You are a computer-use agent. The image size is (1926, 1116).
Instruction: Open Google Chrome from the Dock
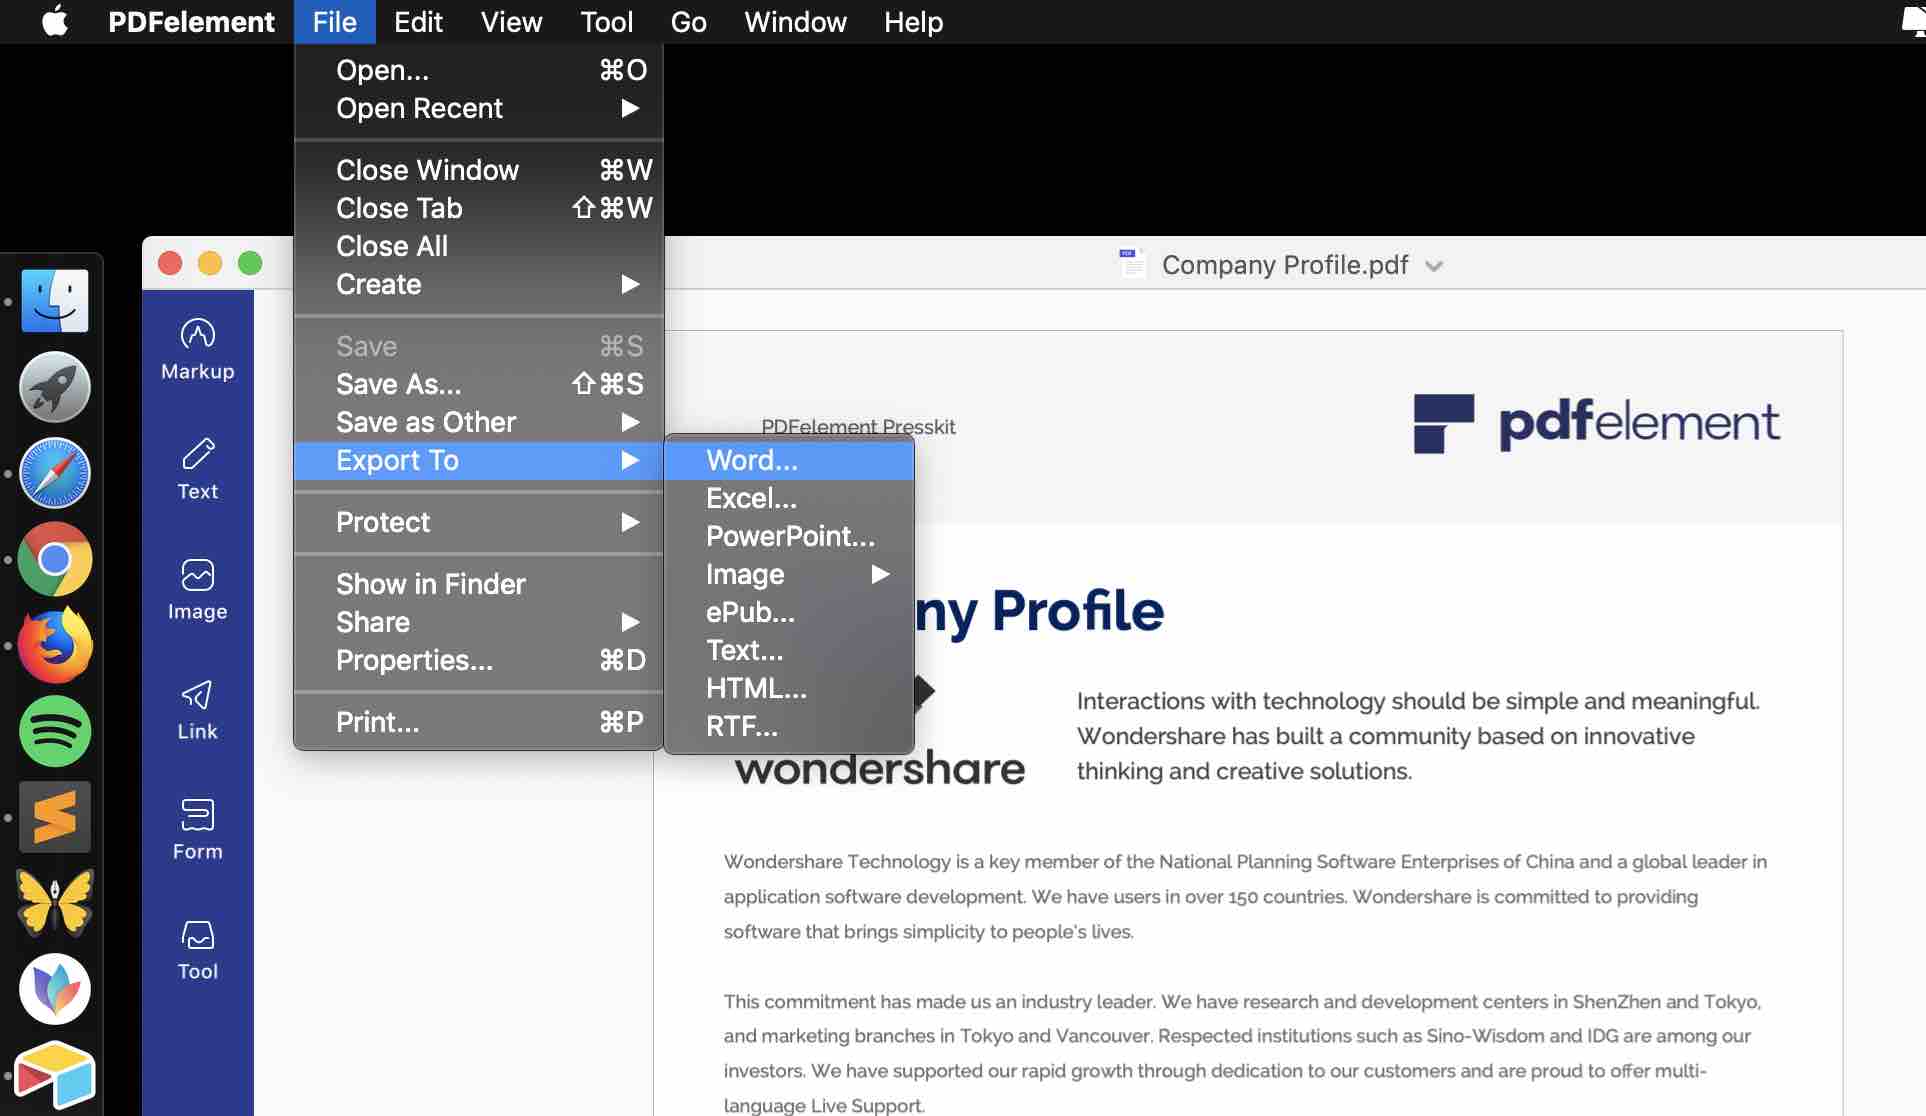(x=55, y=559)
